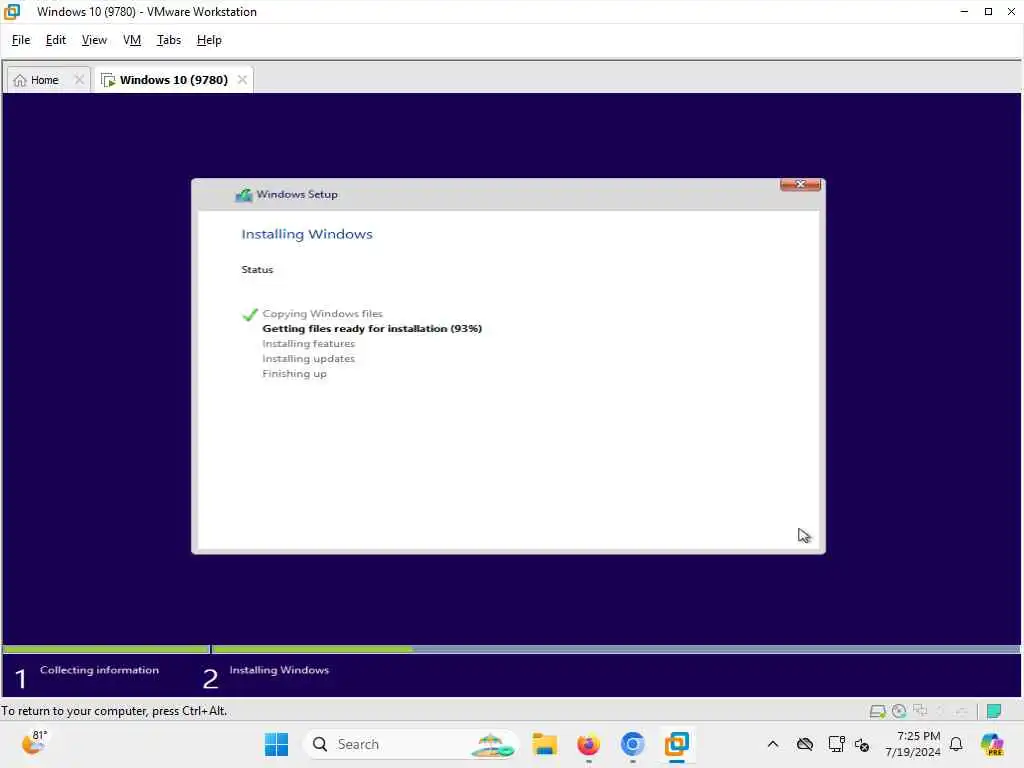Click the hard disk device icon in VMware status bar
The image size is (1024, 768).
click(878, 711)
